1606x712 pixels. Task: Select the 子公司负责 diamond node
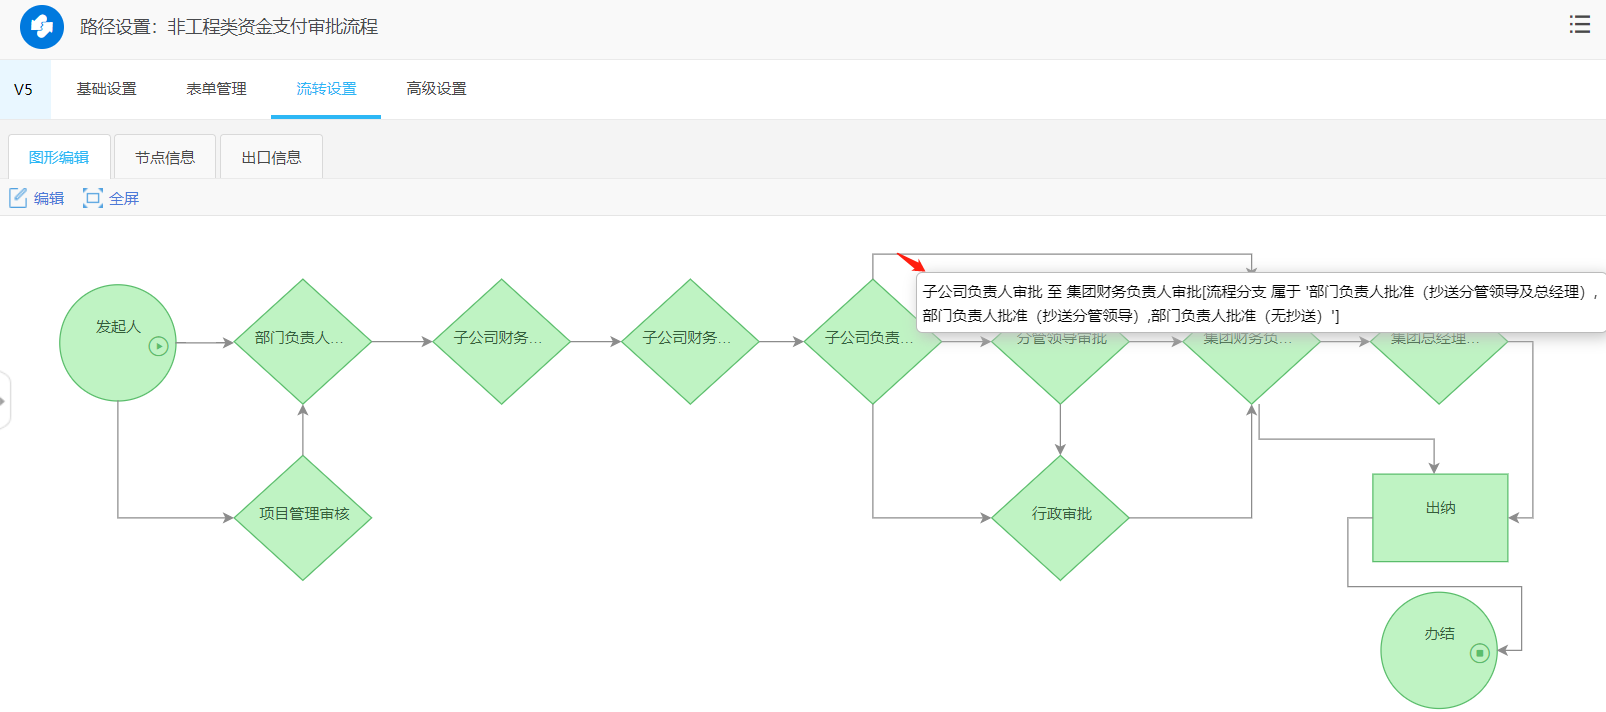872,342
